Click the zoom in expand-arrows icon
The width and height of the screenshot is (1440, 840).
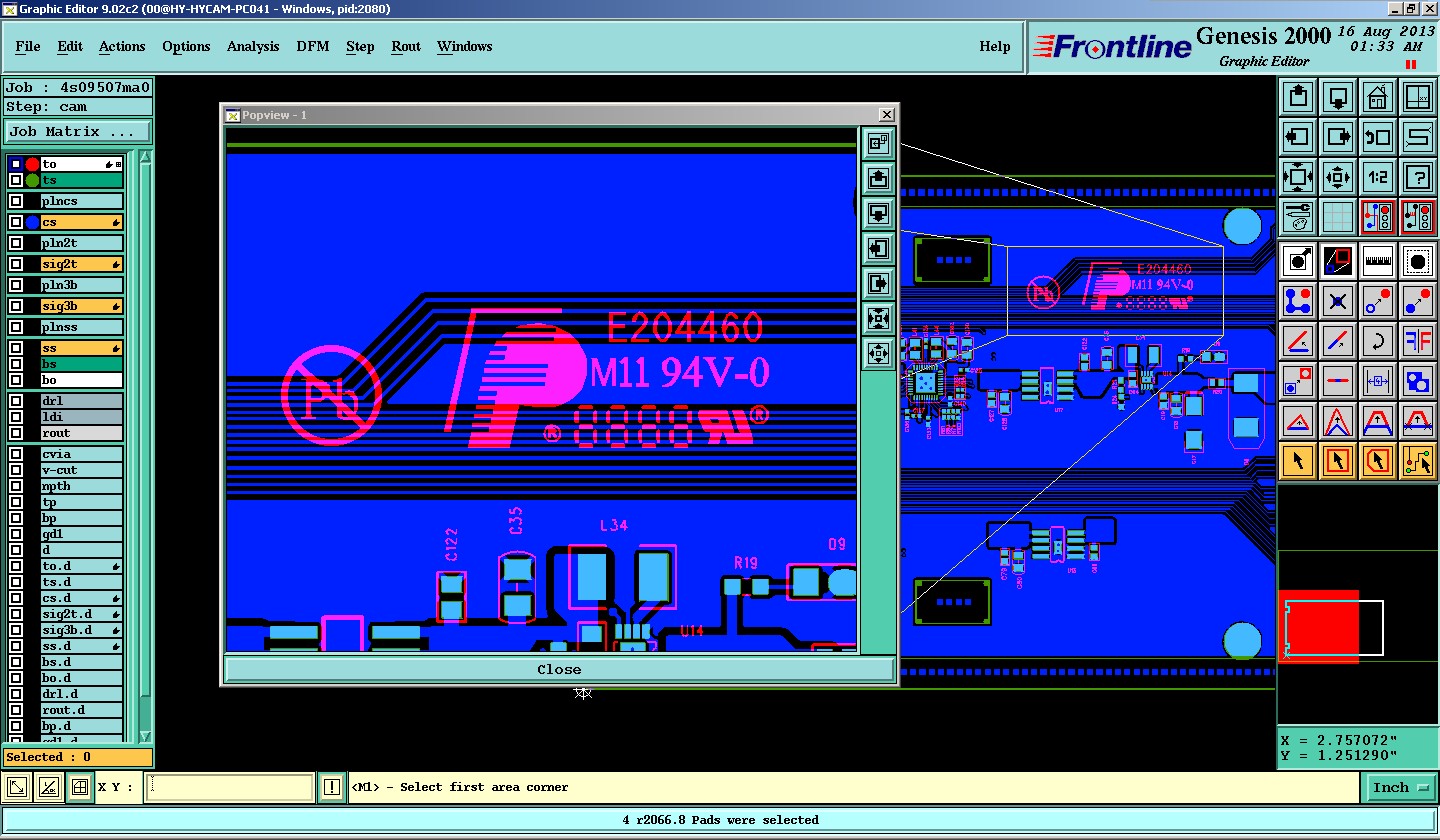(x=1298, y=177)
